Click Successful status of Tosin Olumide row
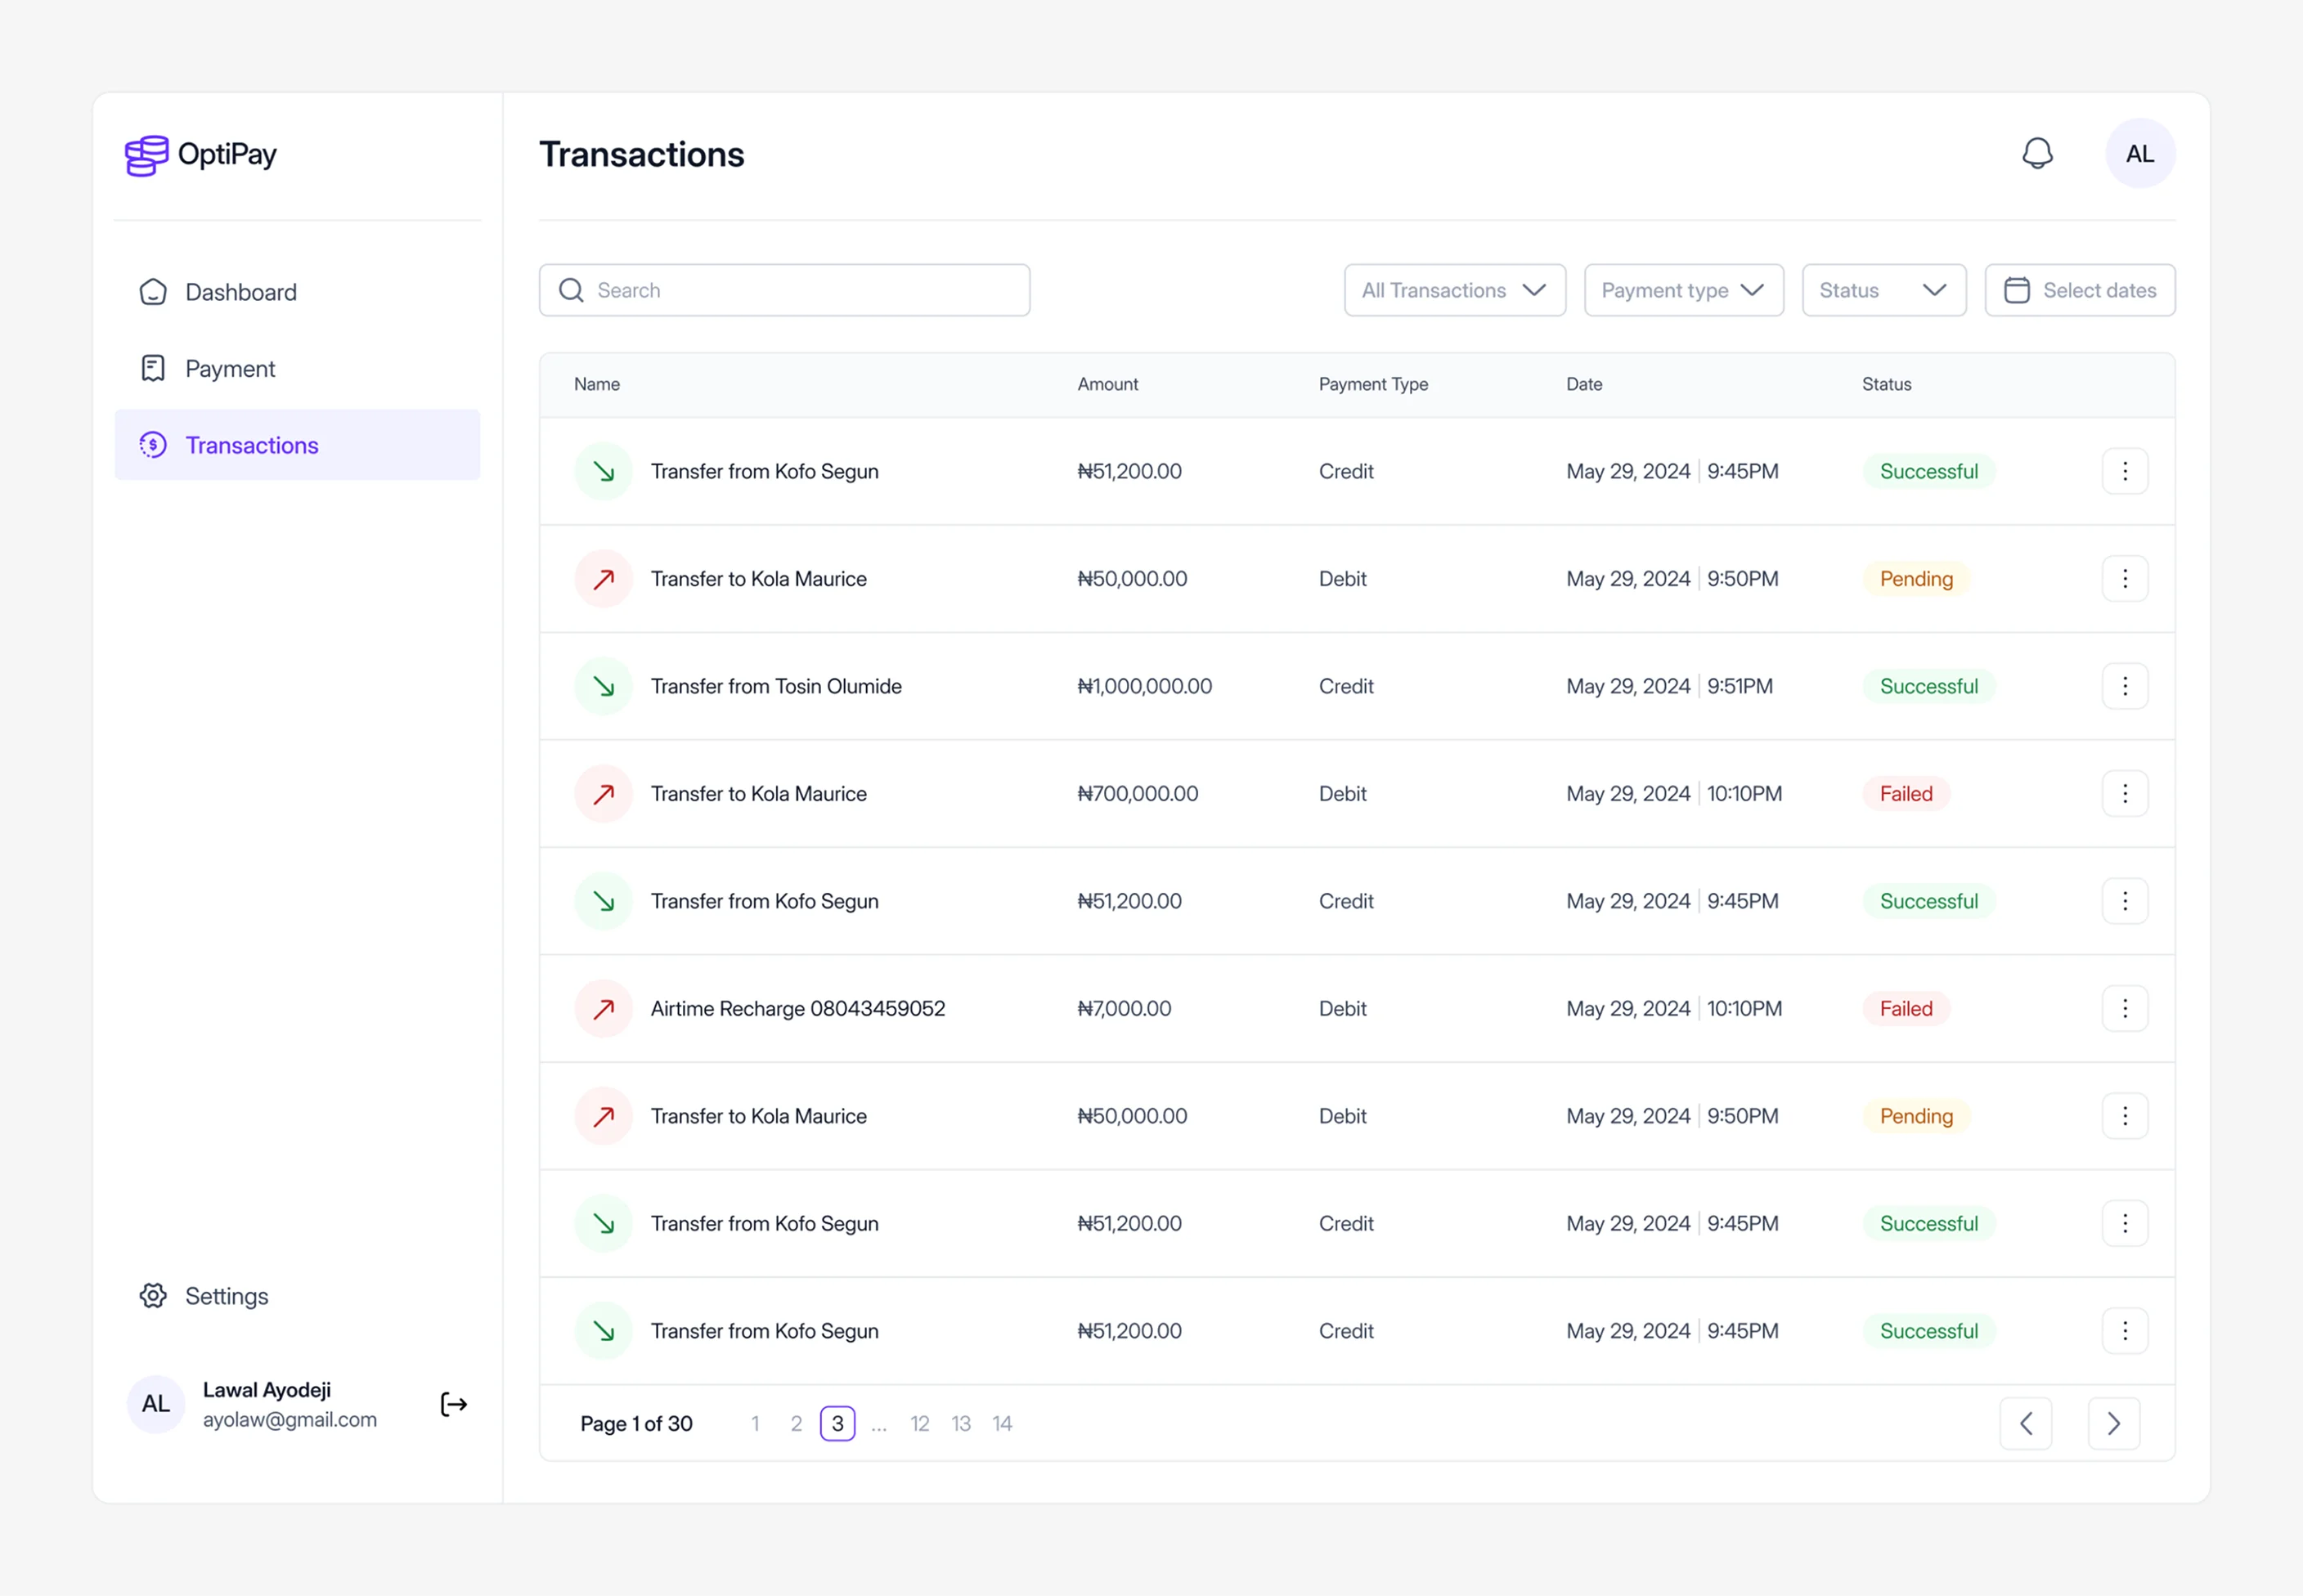 click(1929, 686)
